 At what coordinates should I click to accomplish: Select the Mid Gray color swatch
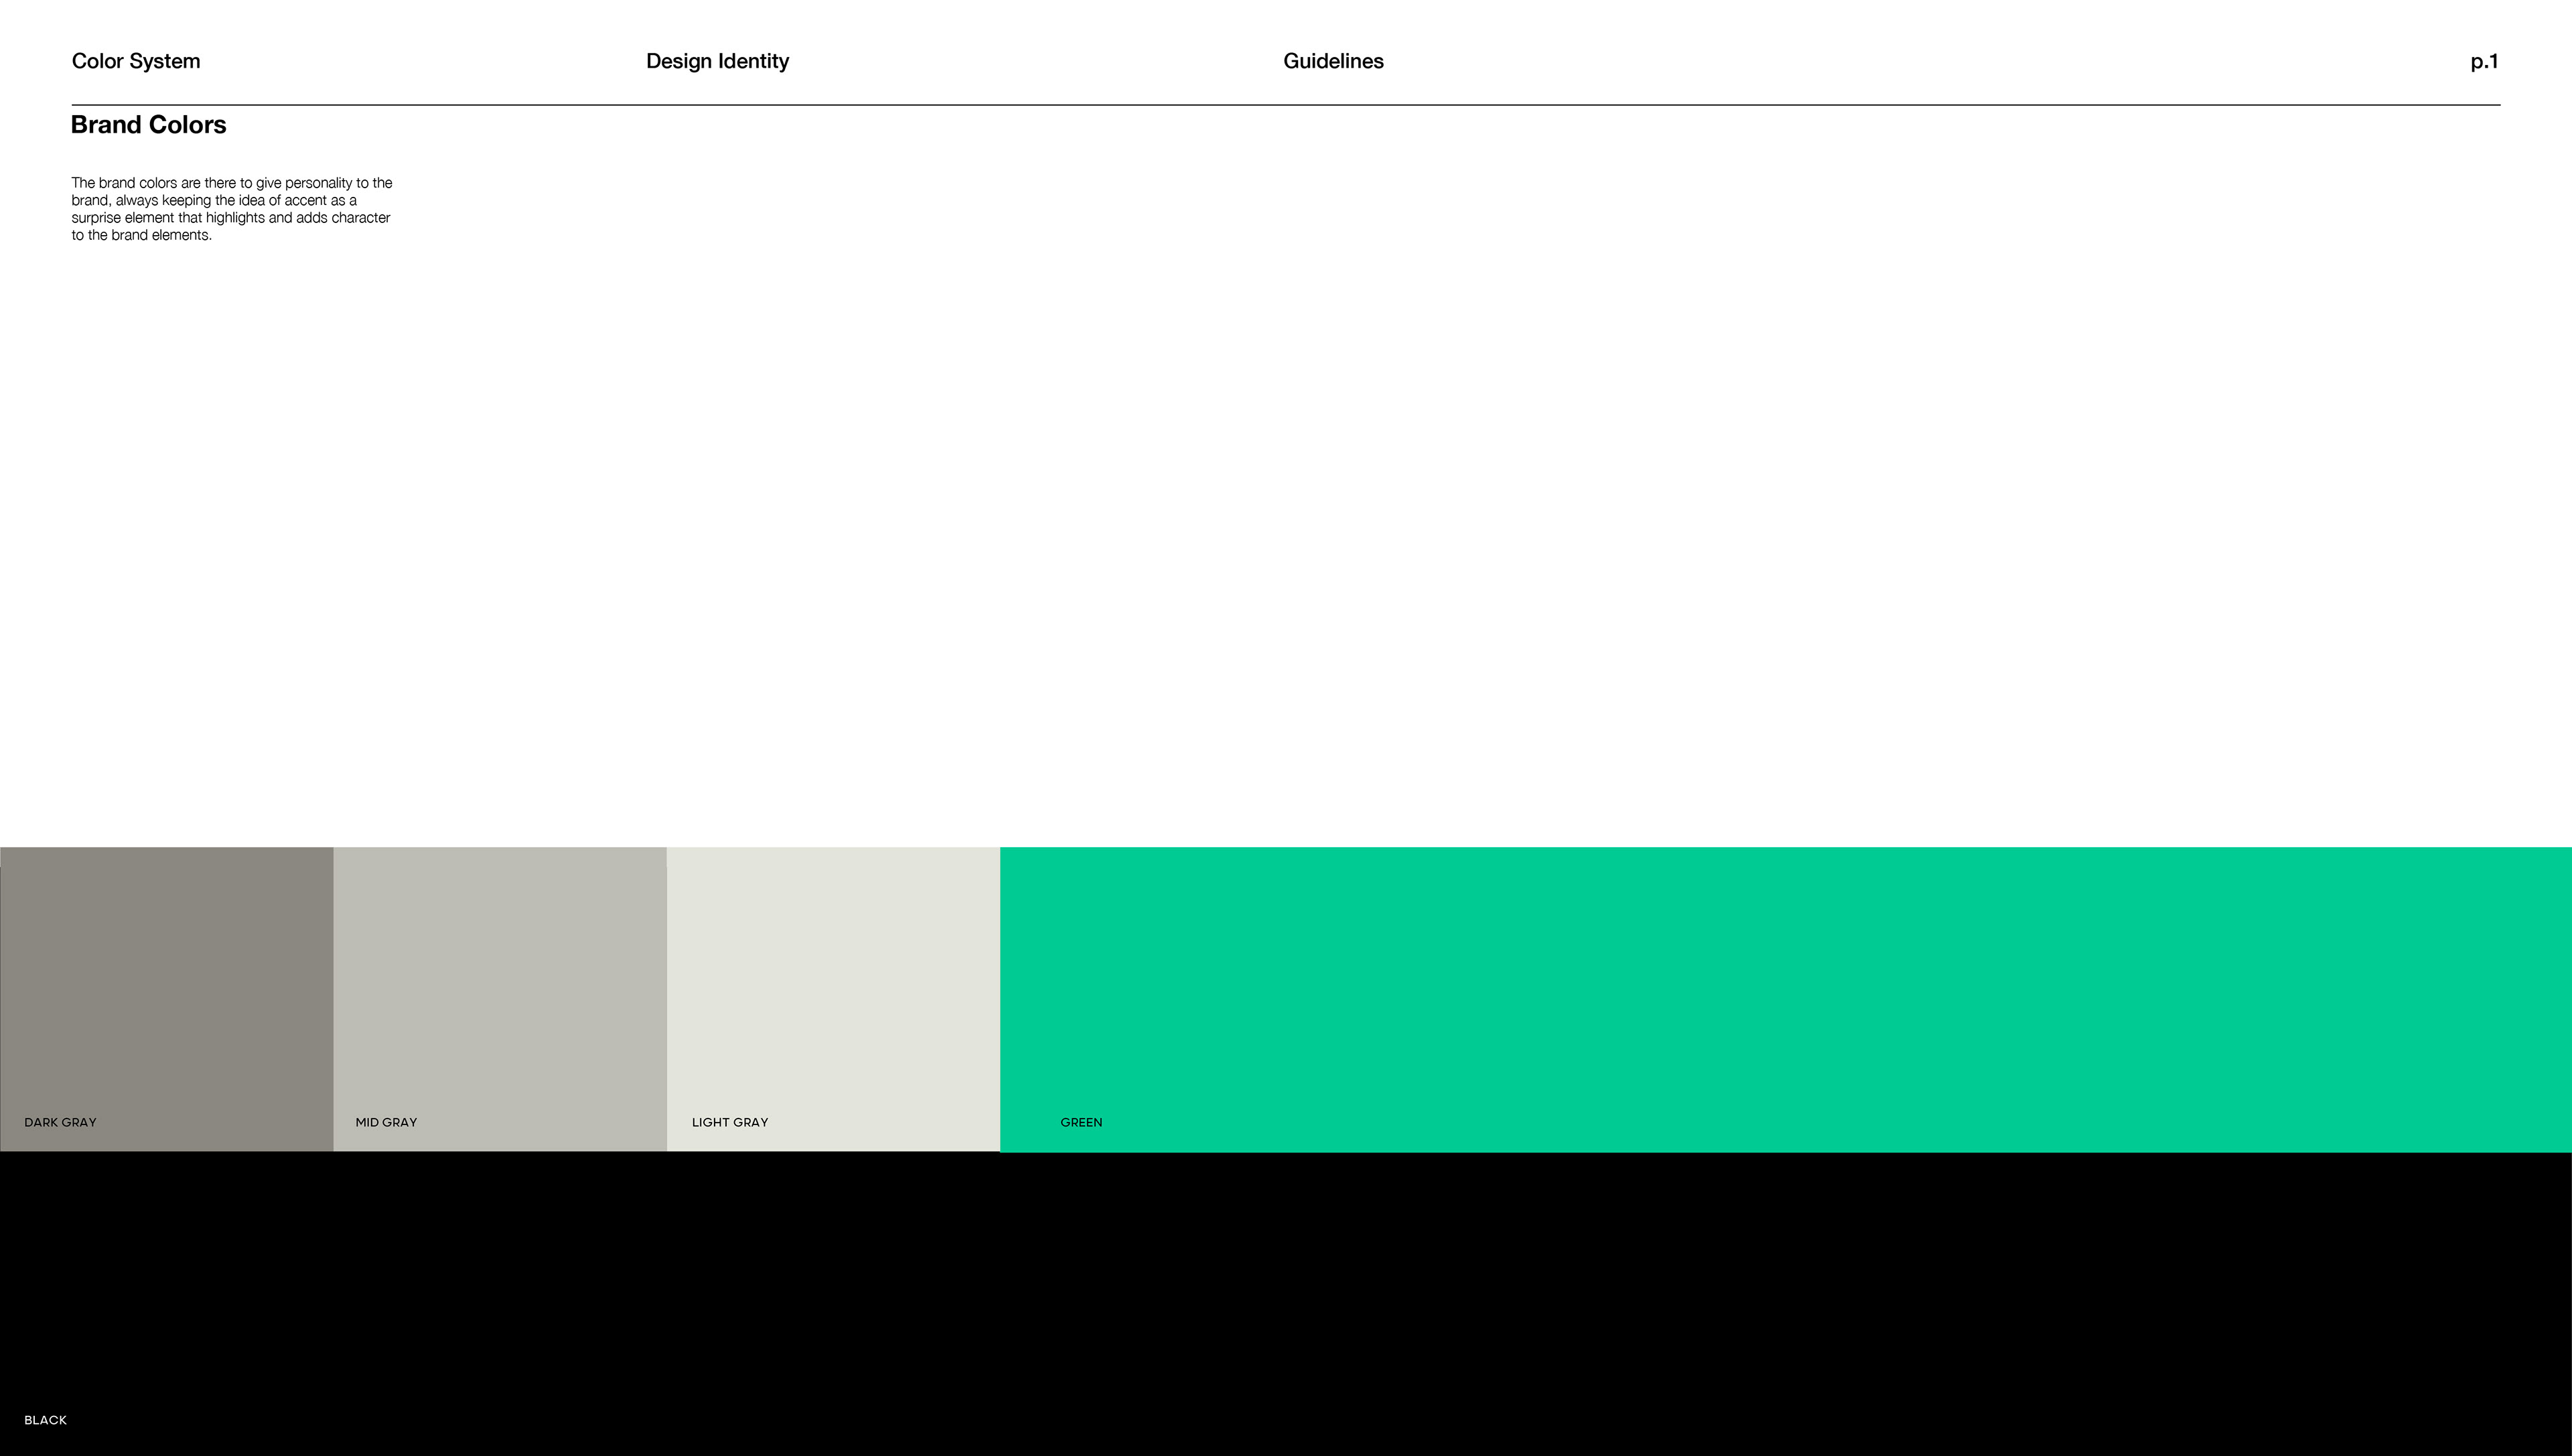point(500,999)
